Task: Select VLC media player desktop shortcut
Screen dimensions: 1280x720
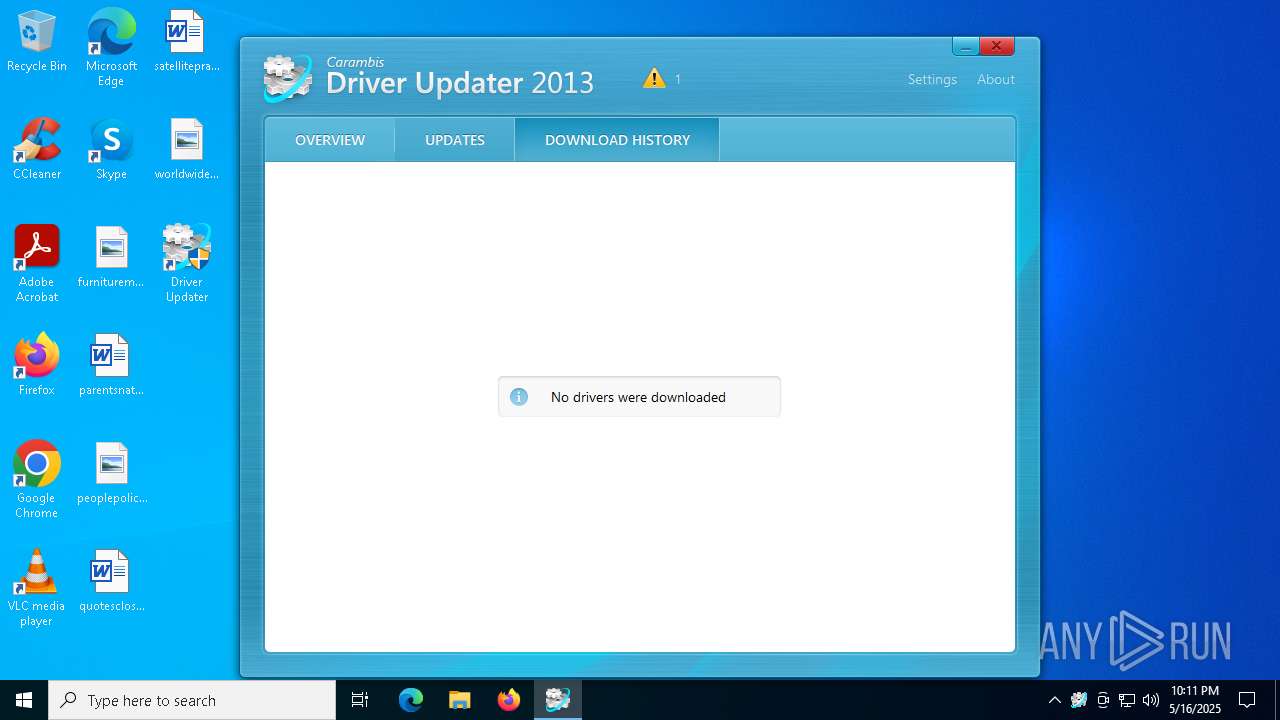Action: pos(37,588)
